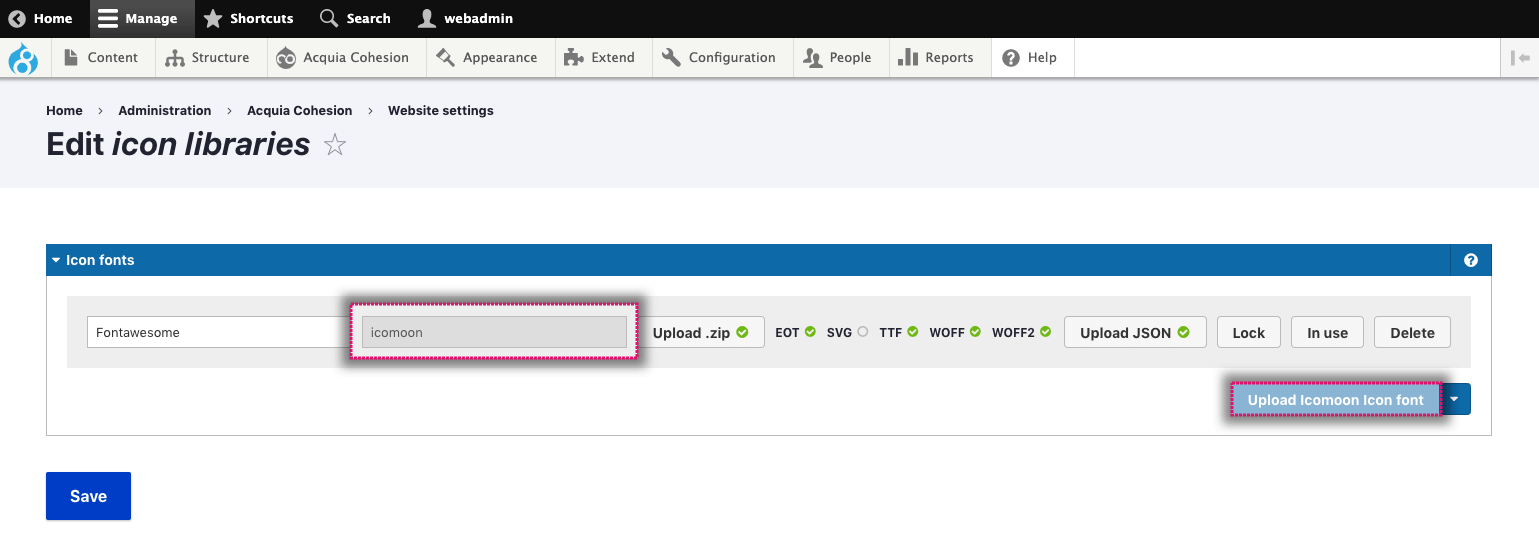Screen dimensions: 1539x551
Task: Open the Appearance admin menu
Action: (488, 57)
